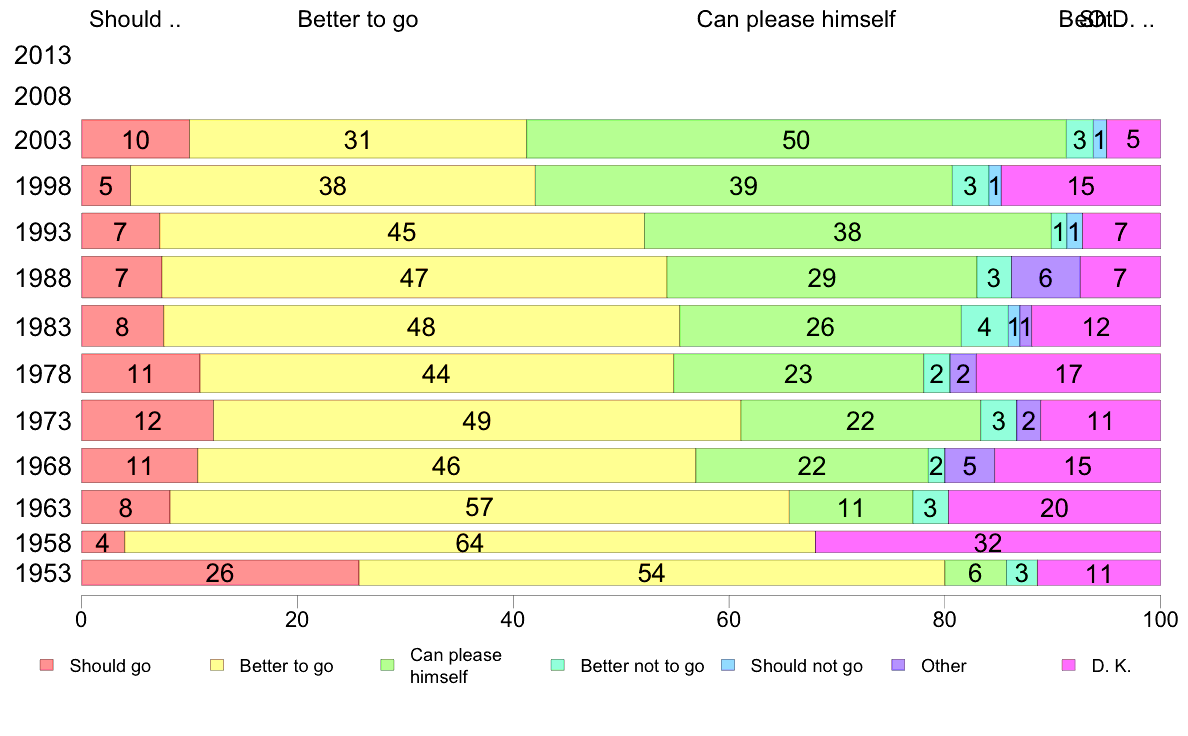Select the 1973 yellow segment labeled 49

coord(477,420)
